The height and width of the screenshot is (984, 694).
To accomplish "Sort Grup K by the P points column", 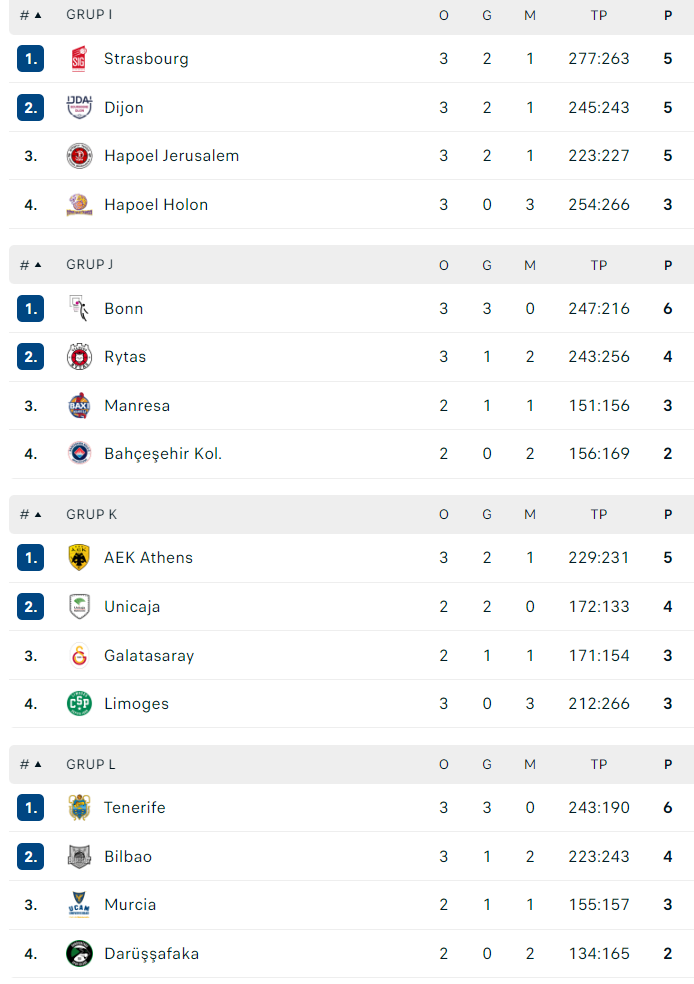I will 668,515.
